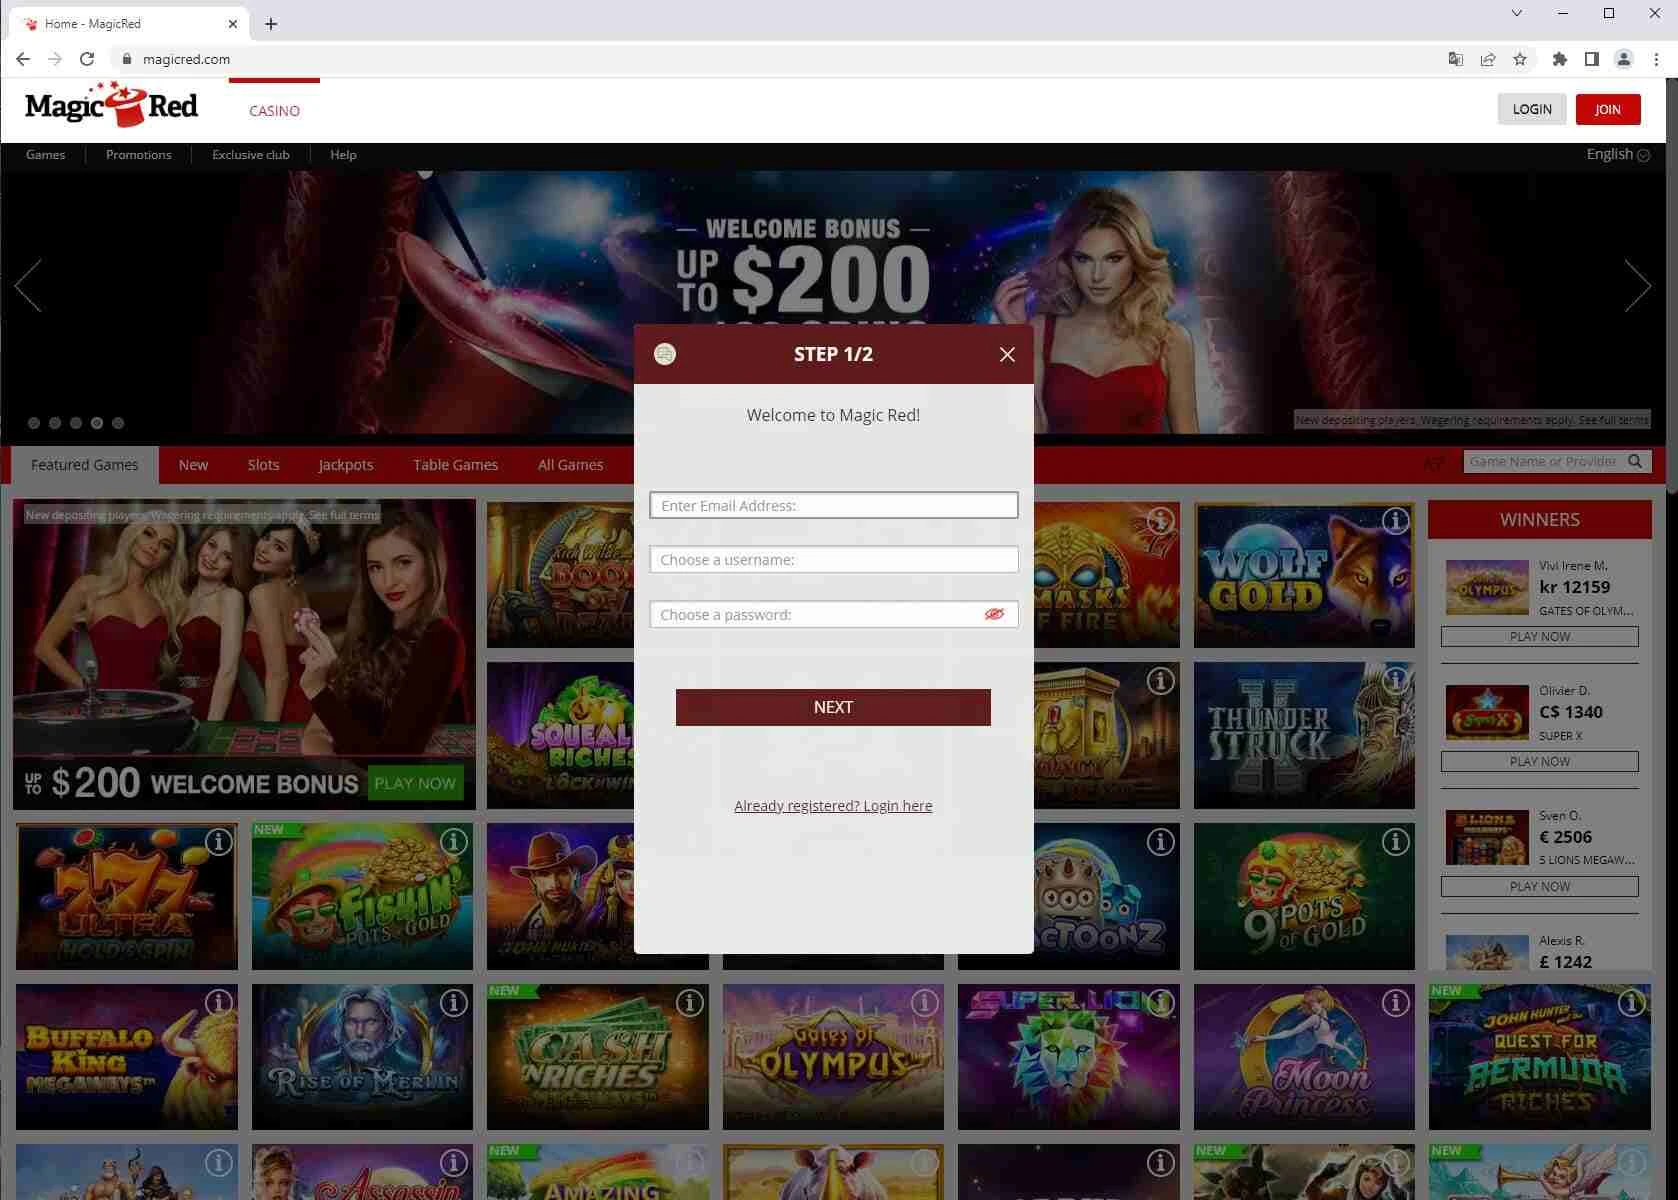Image resolution: width=1678 pixels, height=1200 pixels.
Task: Click the Choose a username field
Action: [834, 560]
